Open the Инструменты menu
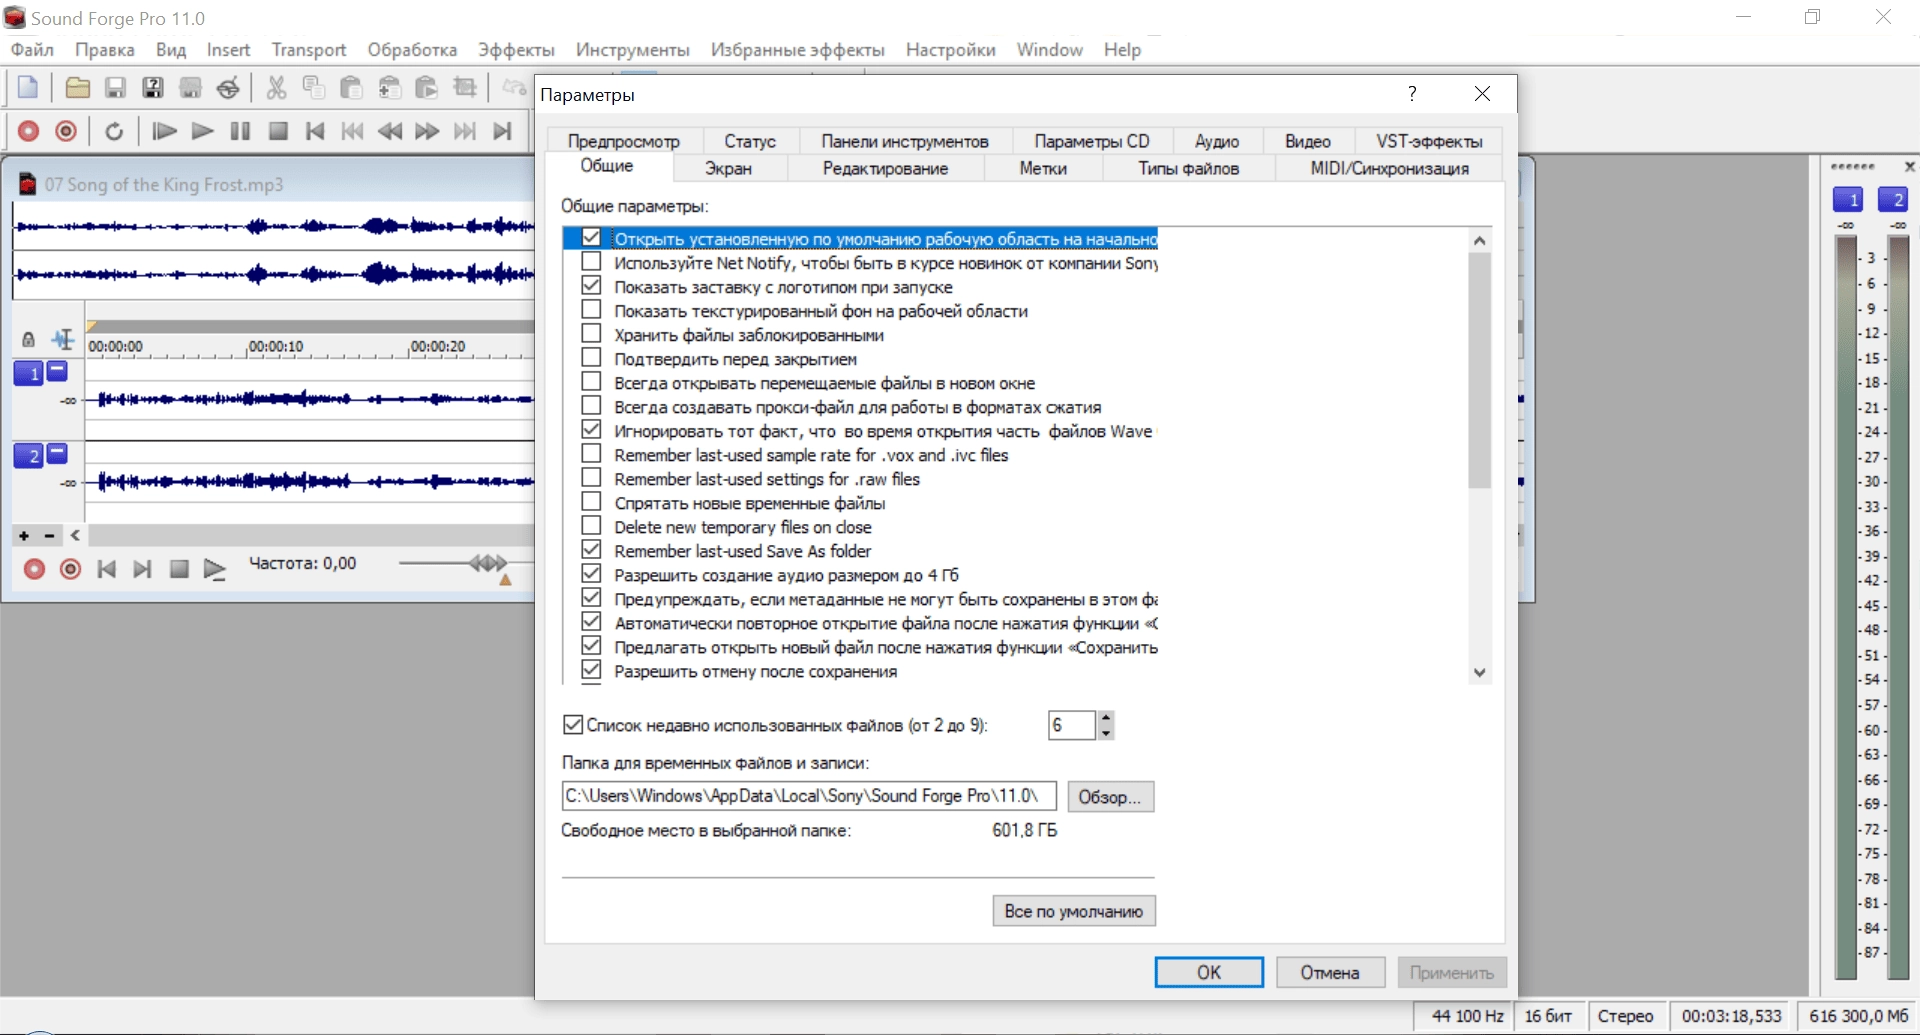Screen dimensions: 1920x1035 coord(633,49)
